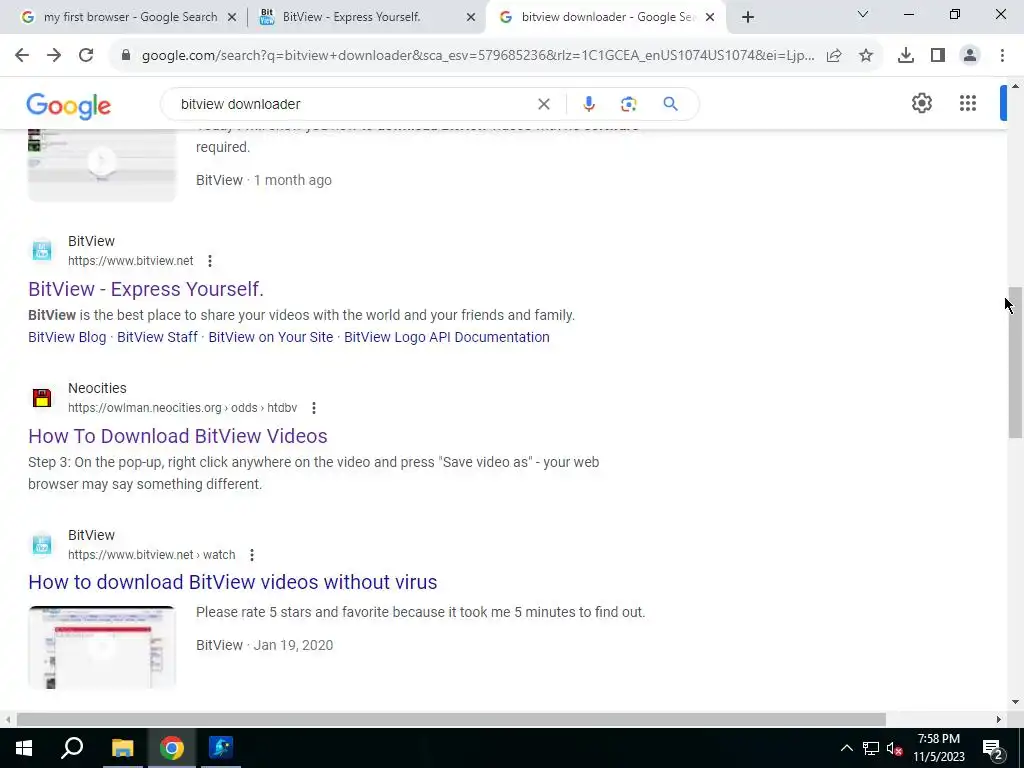Switch to BitView - Express Yourself tab
This screenshot has height=768, width=1024.
[366, 17]
